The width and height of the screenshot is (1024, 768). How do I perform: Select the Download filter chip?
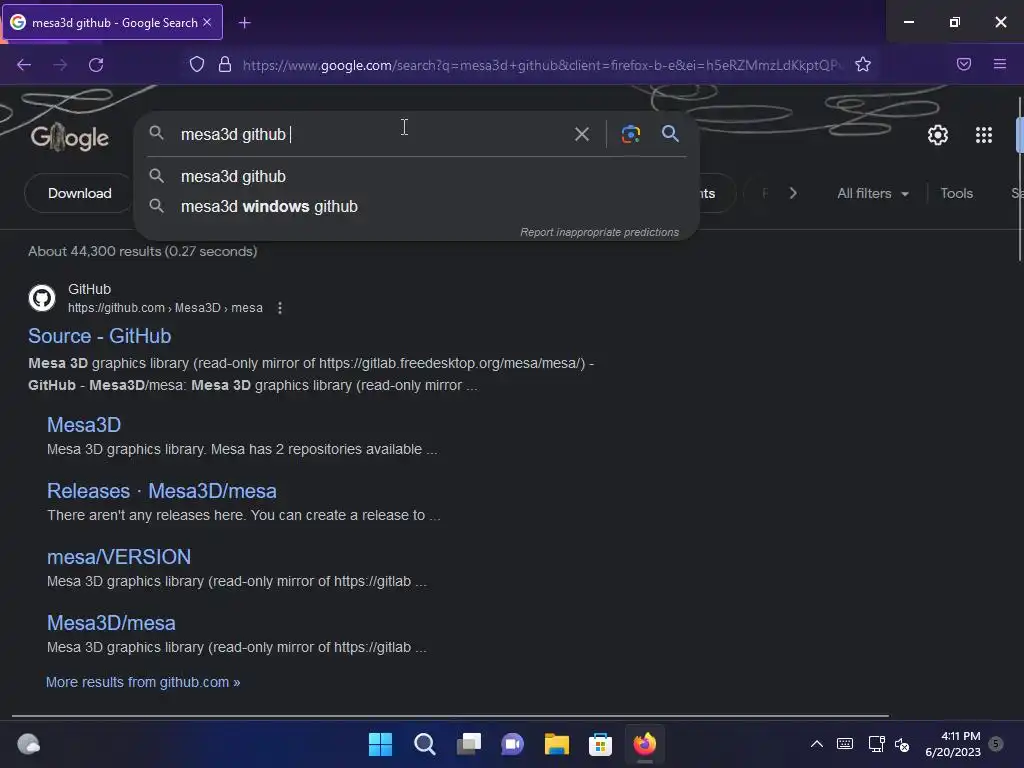80,193
